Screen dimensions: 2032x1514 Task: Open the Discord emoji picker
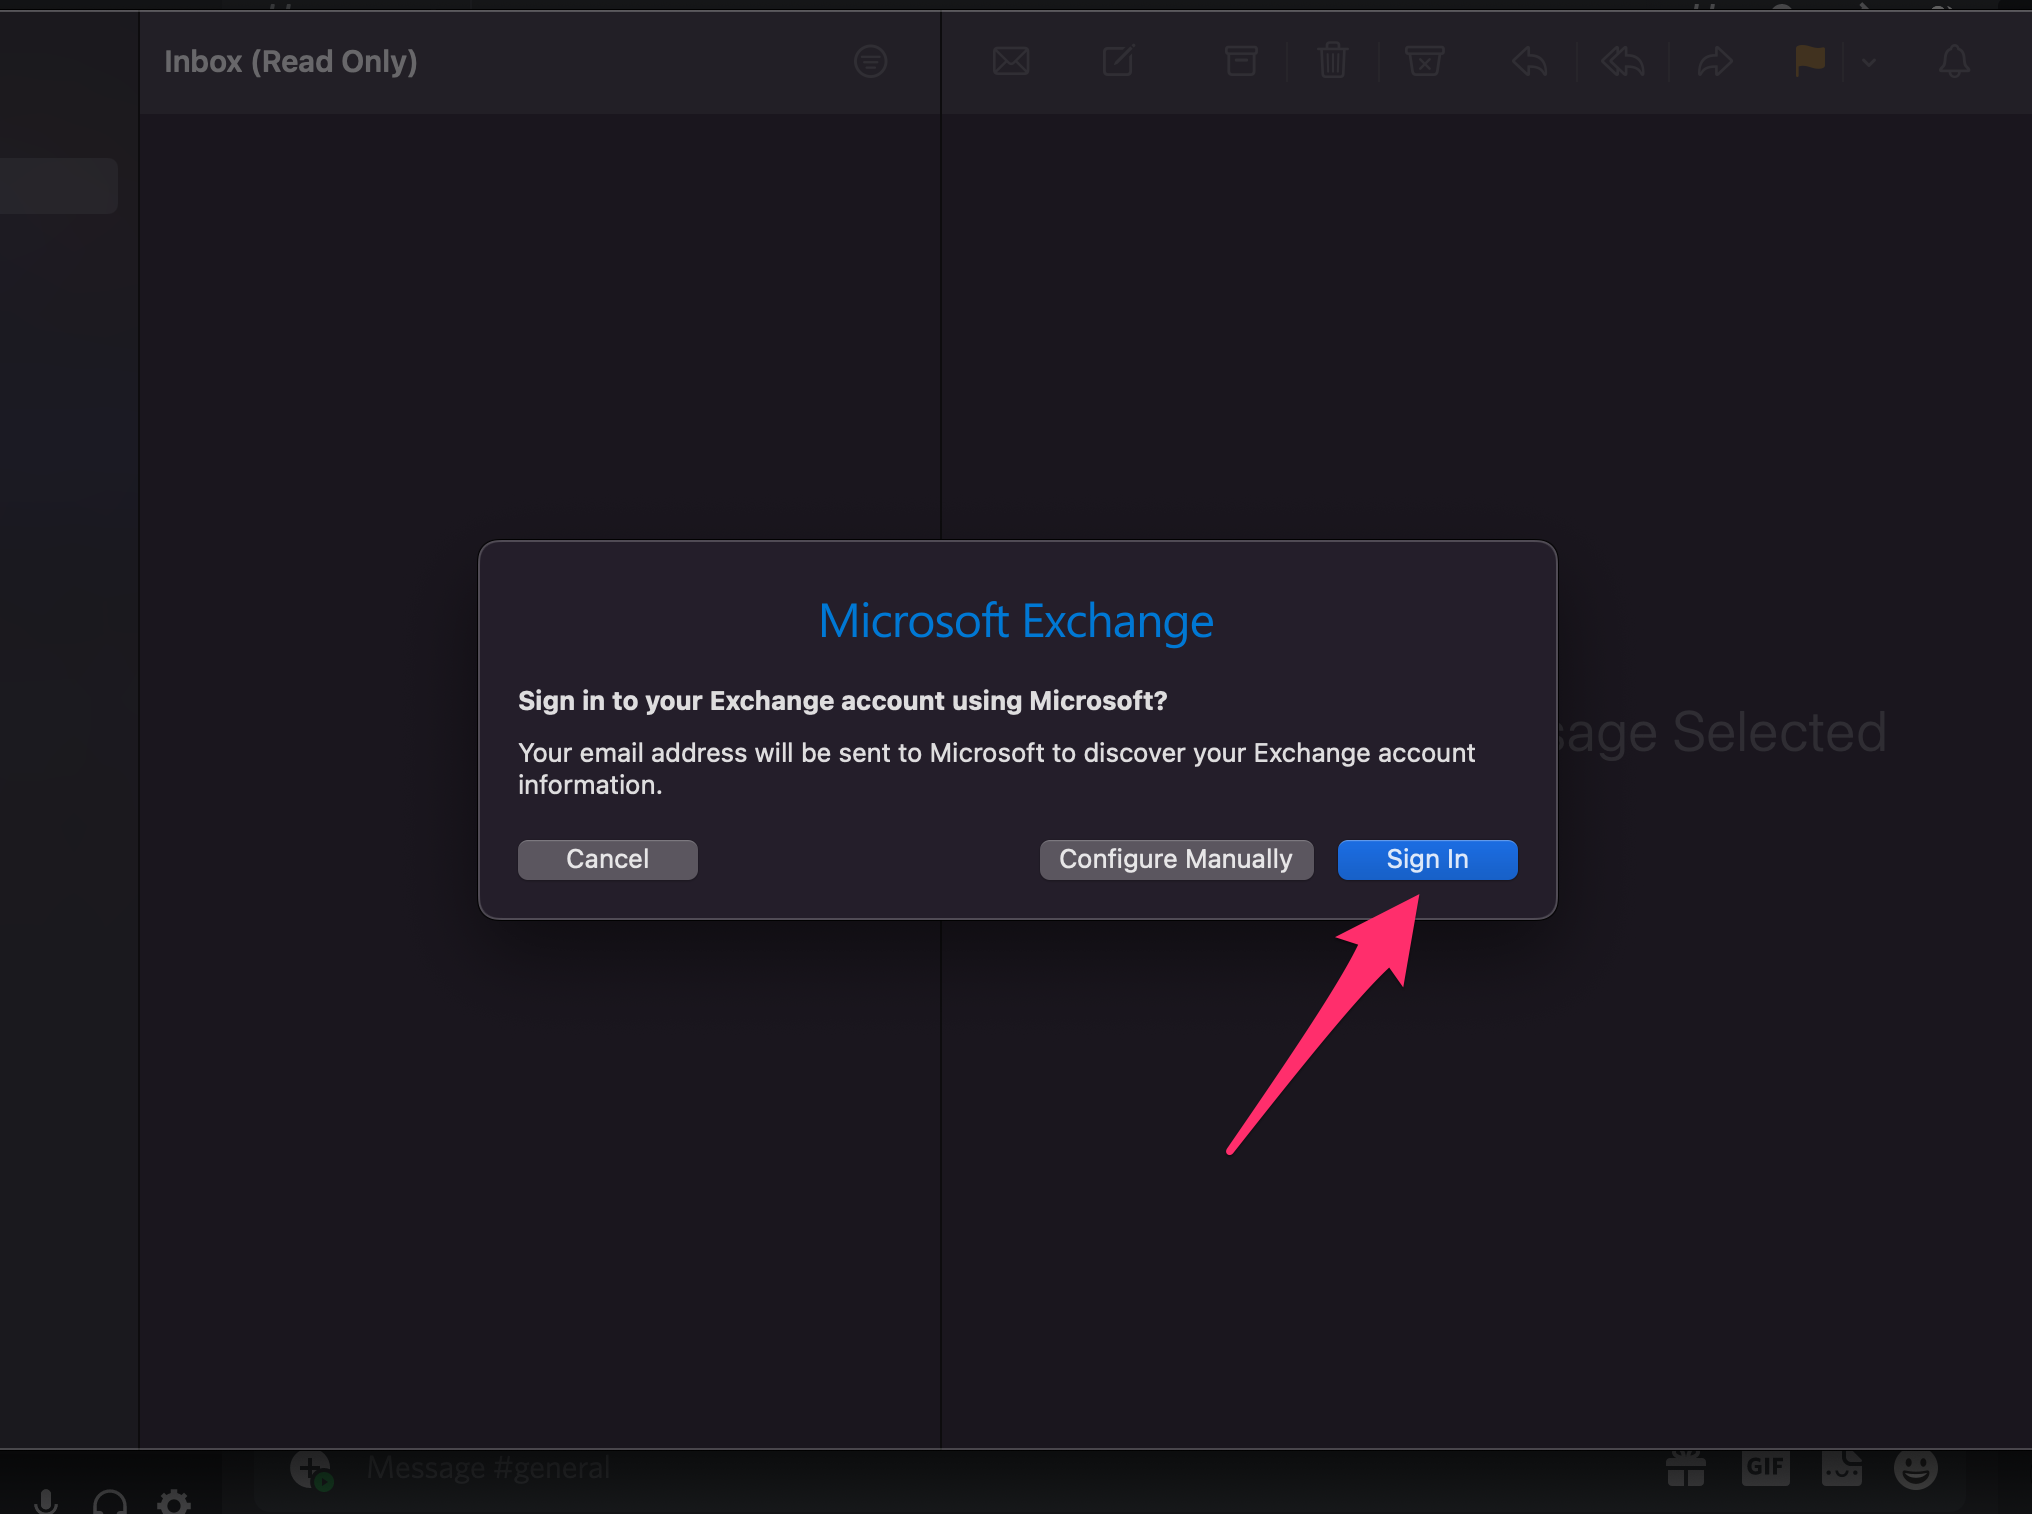1915,1469
